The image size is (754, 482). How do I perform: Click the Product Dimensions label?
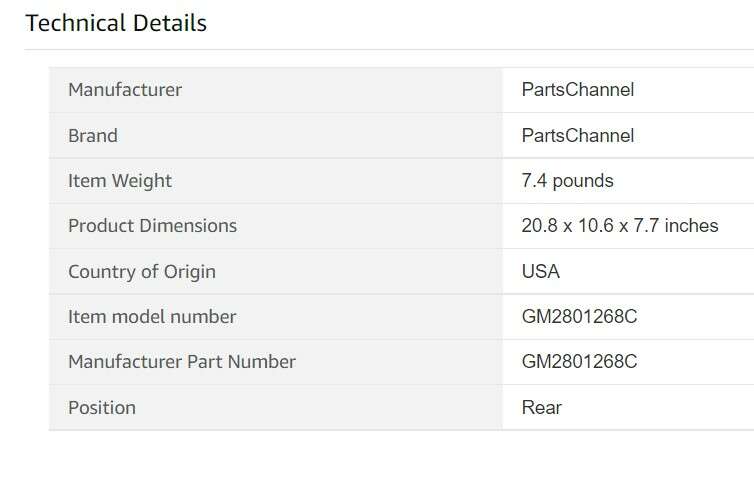tap(152, 226)
